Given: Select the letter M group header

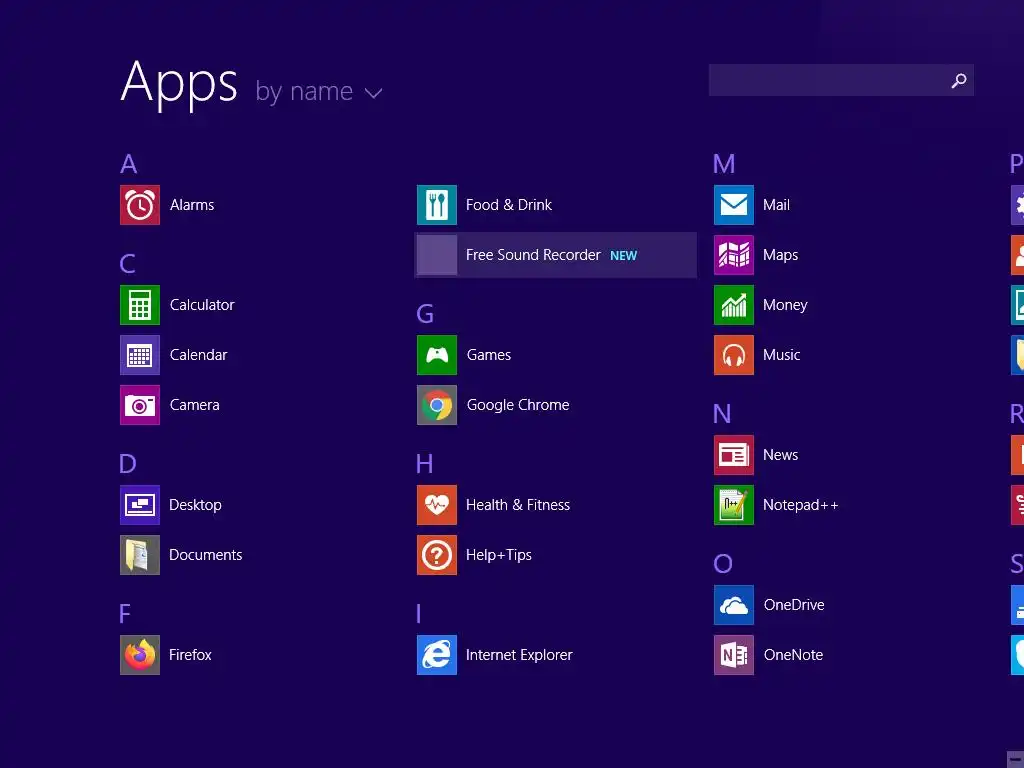Looking at the screenshot, I should pyautogui.click(x=724, y=163).
